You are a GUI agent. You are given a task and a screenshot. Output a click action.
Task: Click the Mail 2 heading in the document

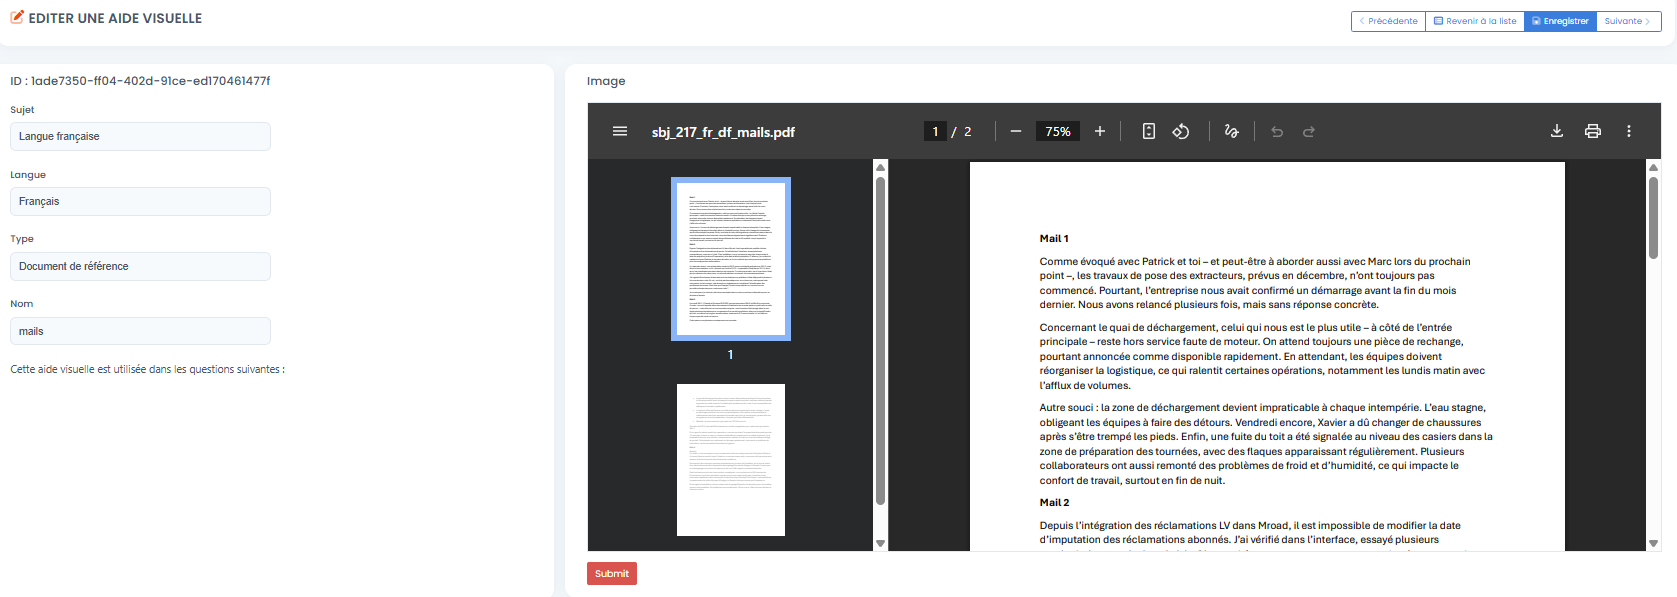point(1054,503)
